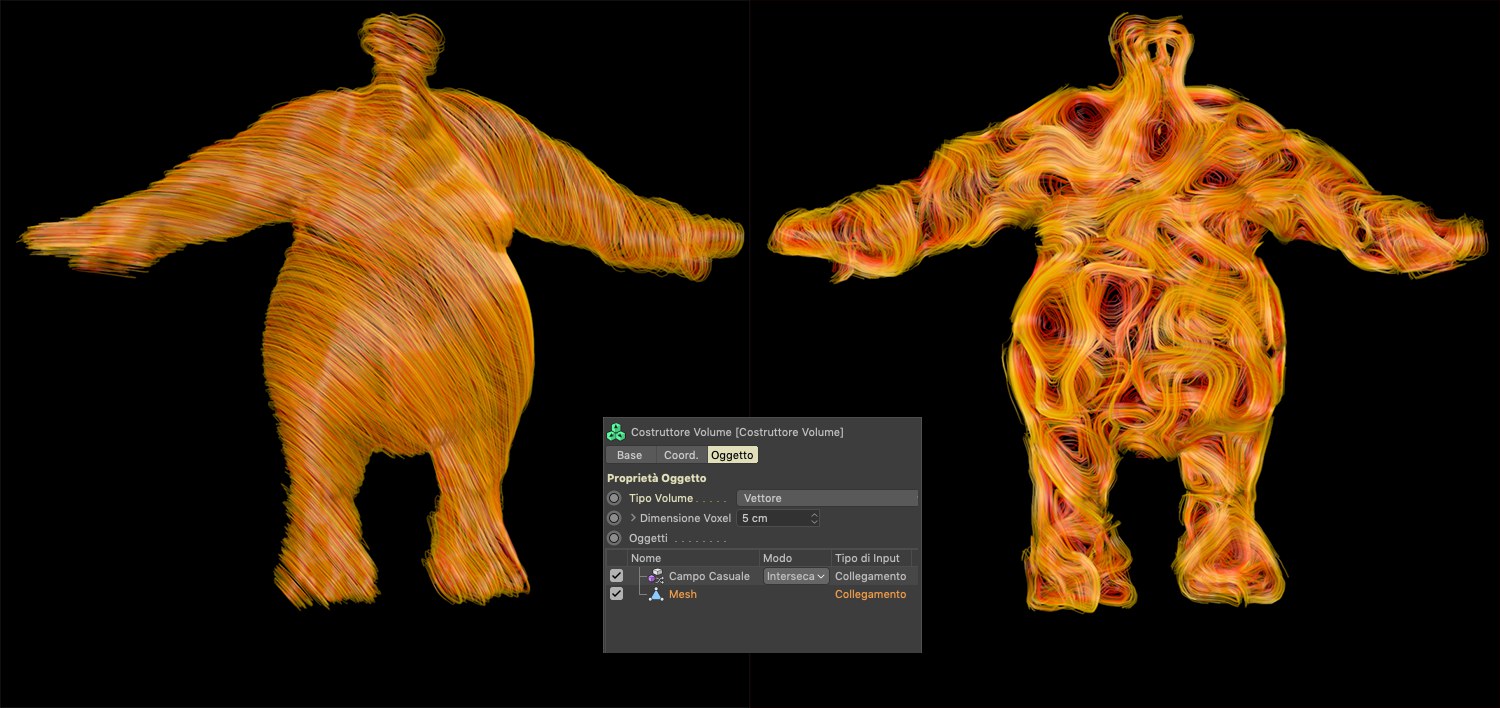This screenshot has height=708, width=1500.
Task: Click the orange Collegamento in Mesh row
Action: 870,594
